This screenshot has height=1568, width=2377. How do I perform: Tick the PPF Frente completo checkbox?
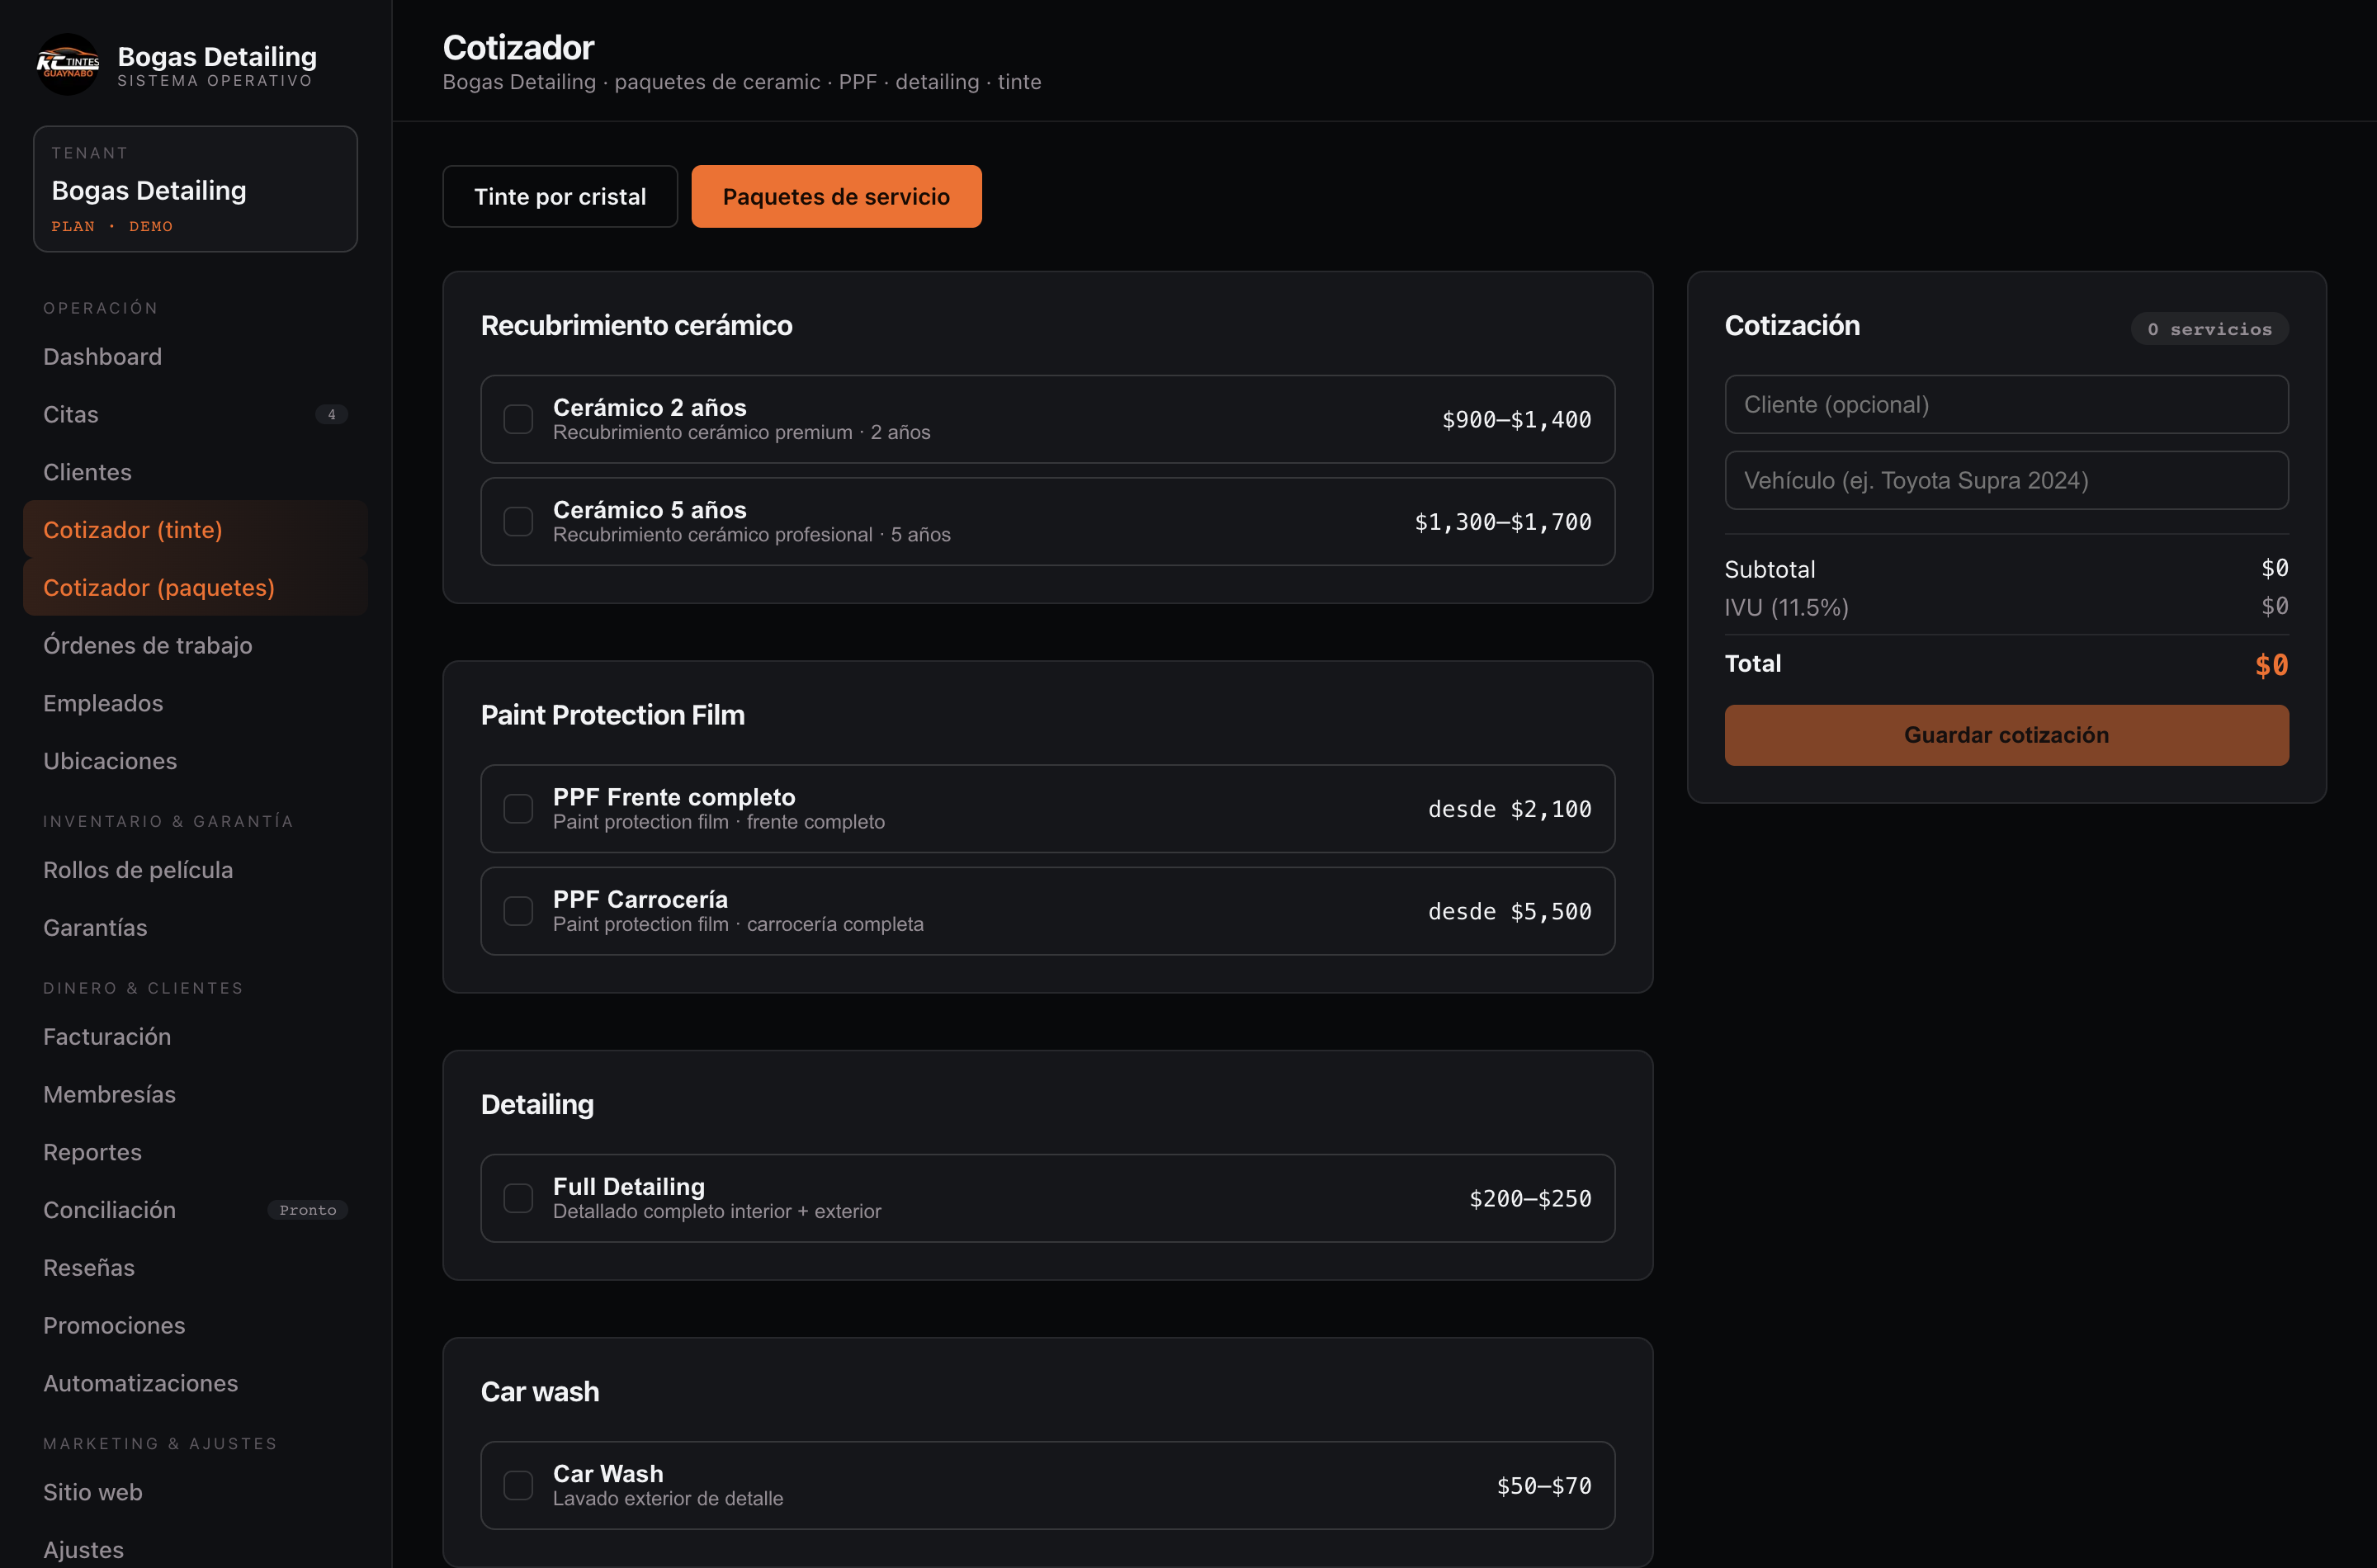[518, 808]
